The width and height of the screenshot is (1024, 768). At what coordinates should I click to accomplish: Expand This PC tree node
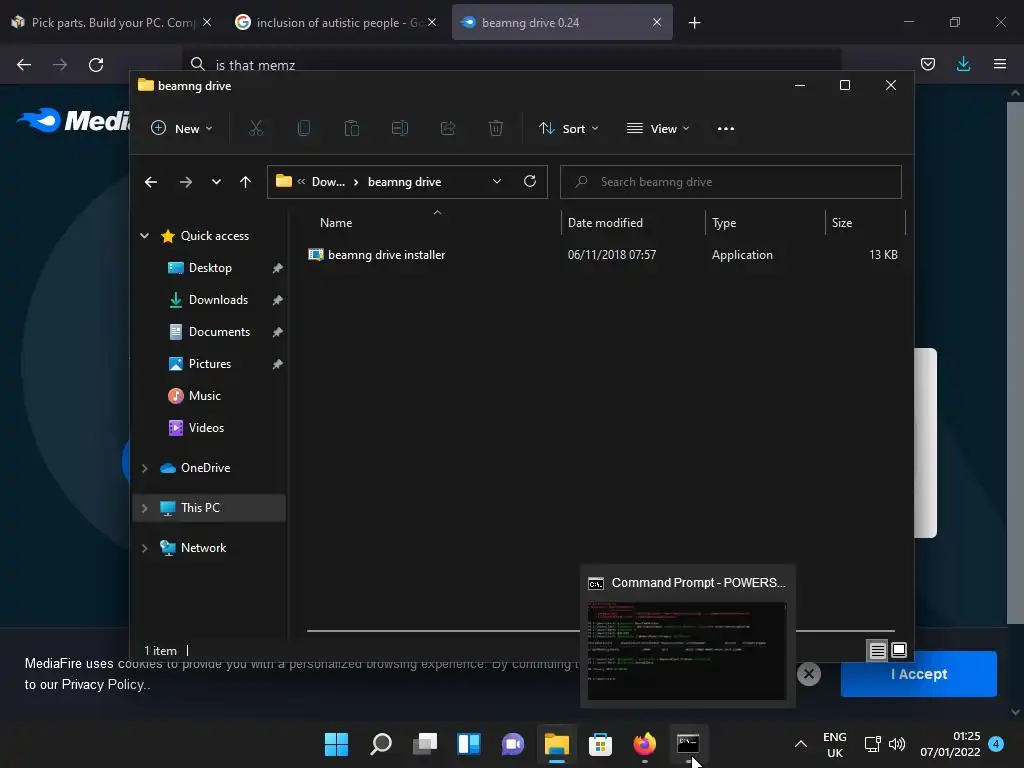point(144,508)
